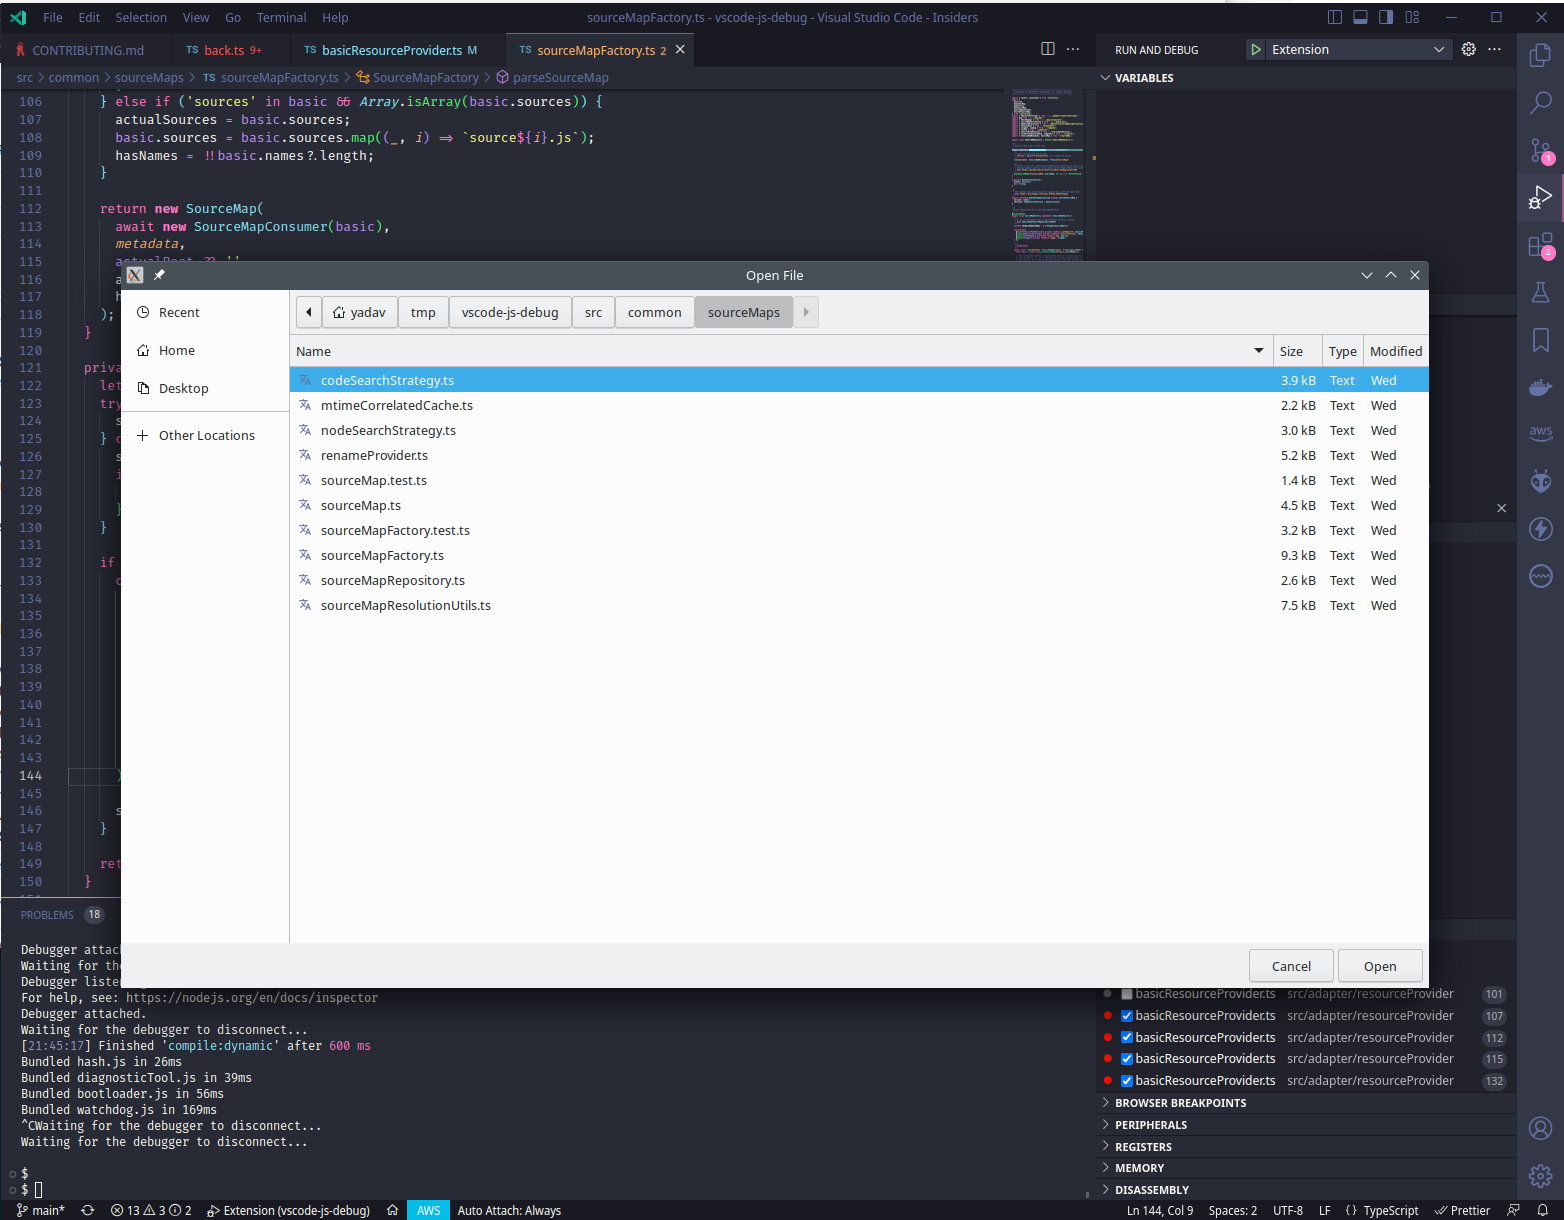The height and width of the screenshot is (1220, 1564).
Task: Open the Search view in the activity bar
Action: tap(1540, 103)
